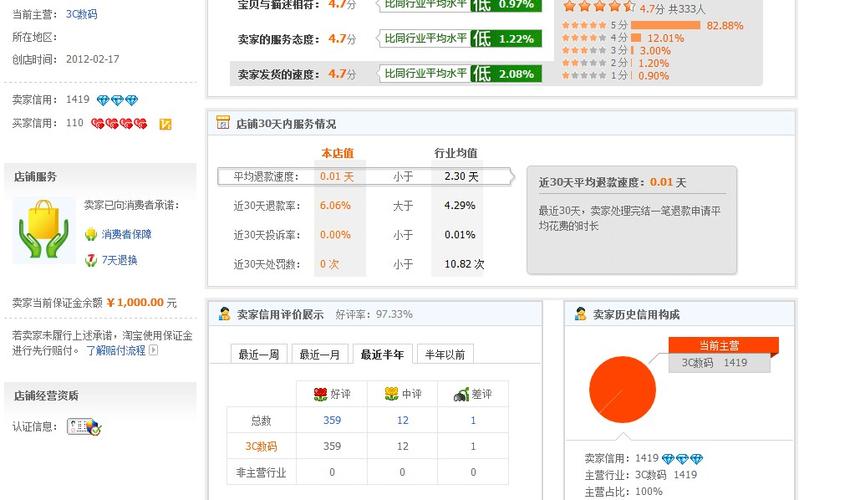Switch to the 最近一月 tab
Screen dimensions: 855x500
(320, 354)
